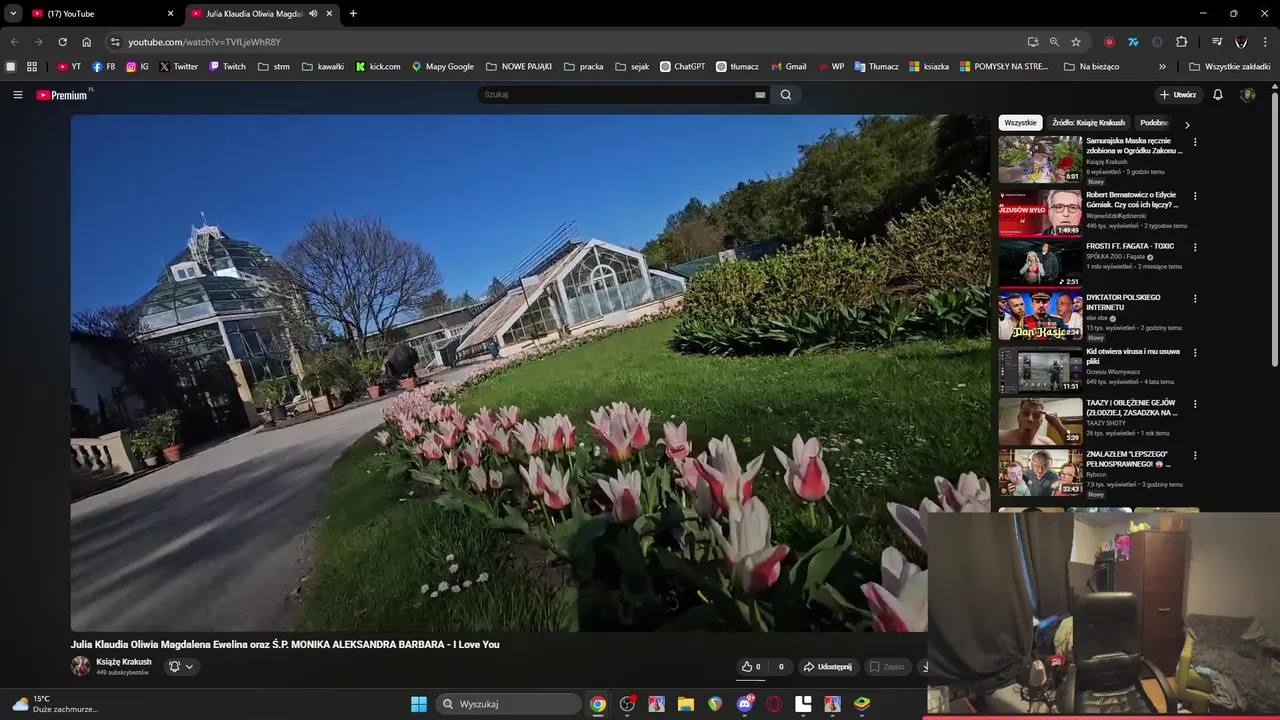Show more filter chips with arrow
Screen dimensions: 1280x720
pyautogui.click(x=1187, y=124)
